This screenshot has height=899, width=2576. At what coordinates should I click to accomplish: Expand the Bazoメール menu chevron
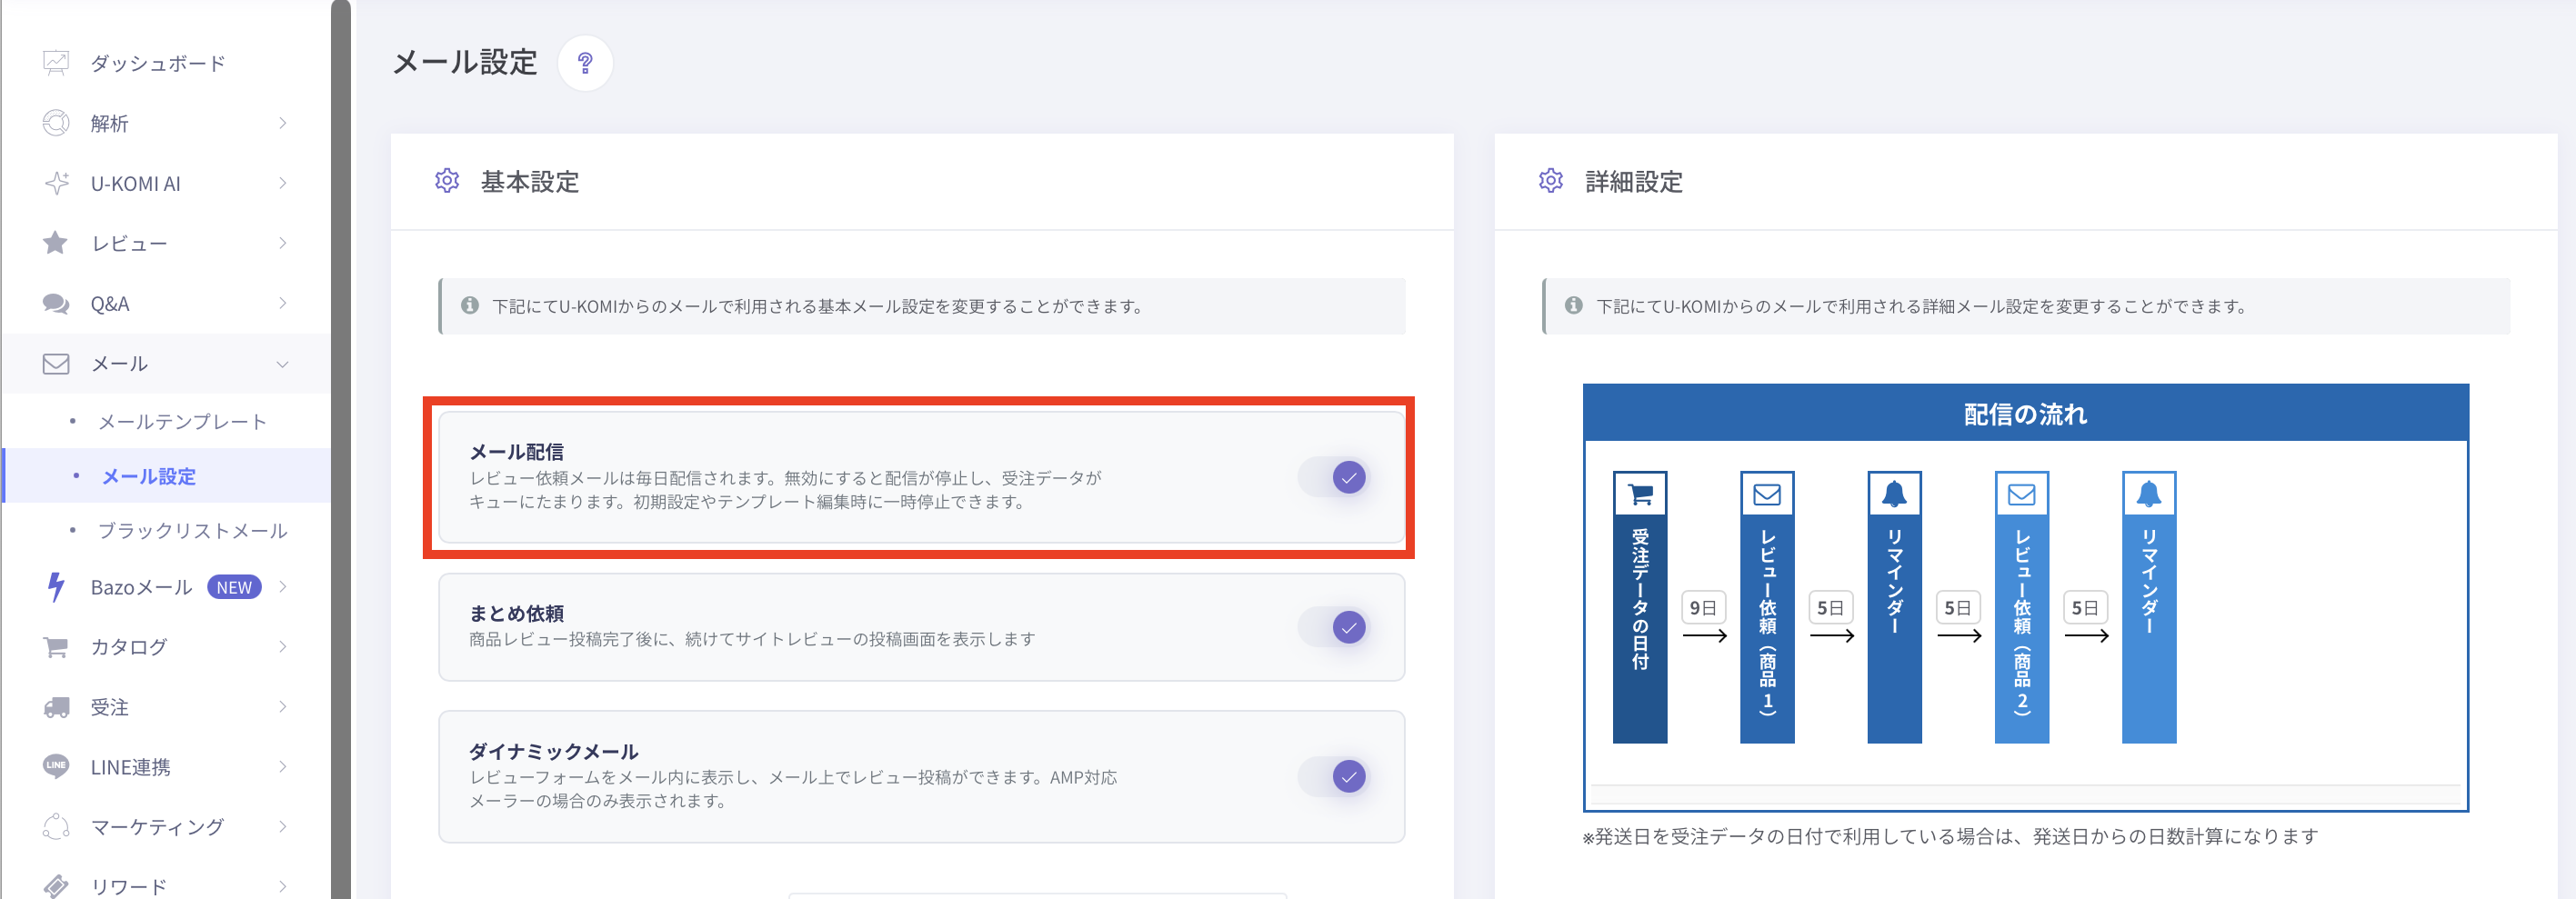tap(283, 587)
